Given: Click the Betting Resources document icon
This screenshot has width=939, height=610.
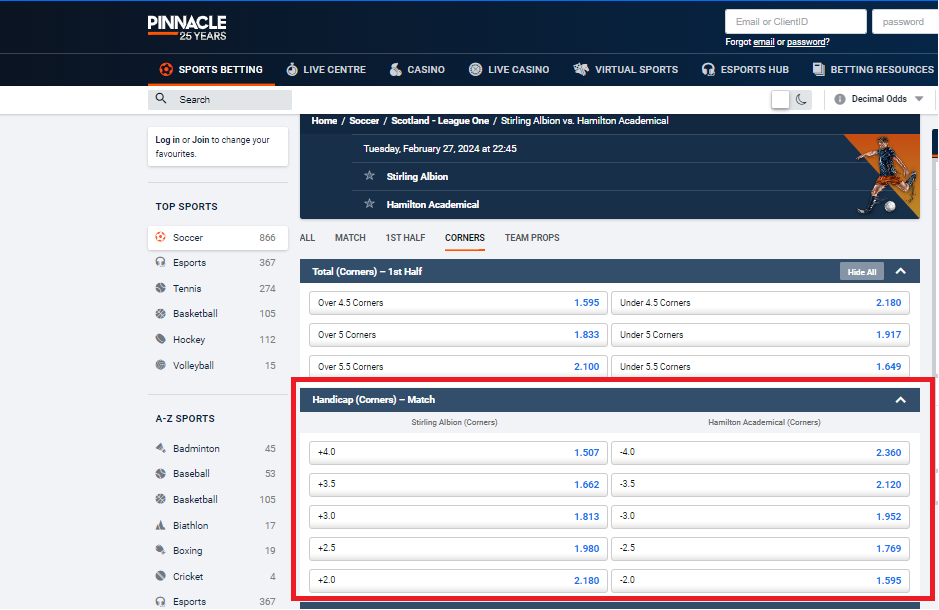Looking at the screenshot, I should pyautogui.click(x=818, y=69).
